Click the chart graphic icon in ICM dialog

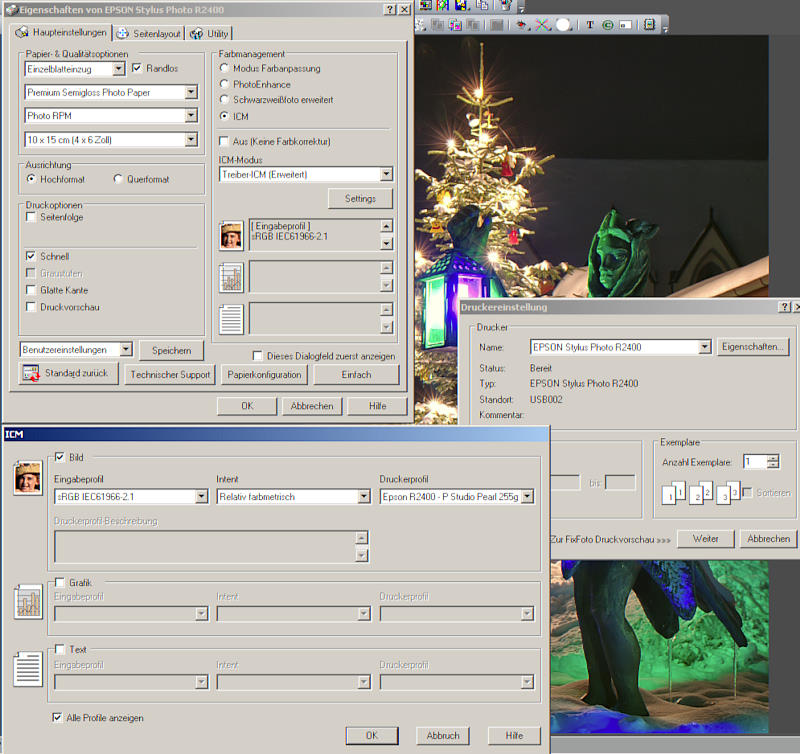pos(29,602)
